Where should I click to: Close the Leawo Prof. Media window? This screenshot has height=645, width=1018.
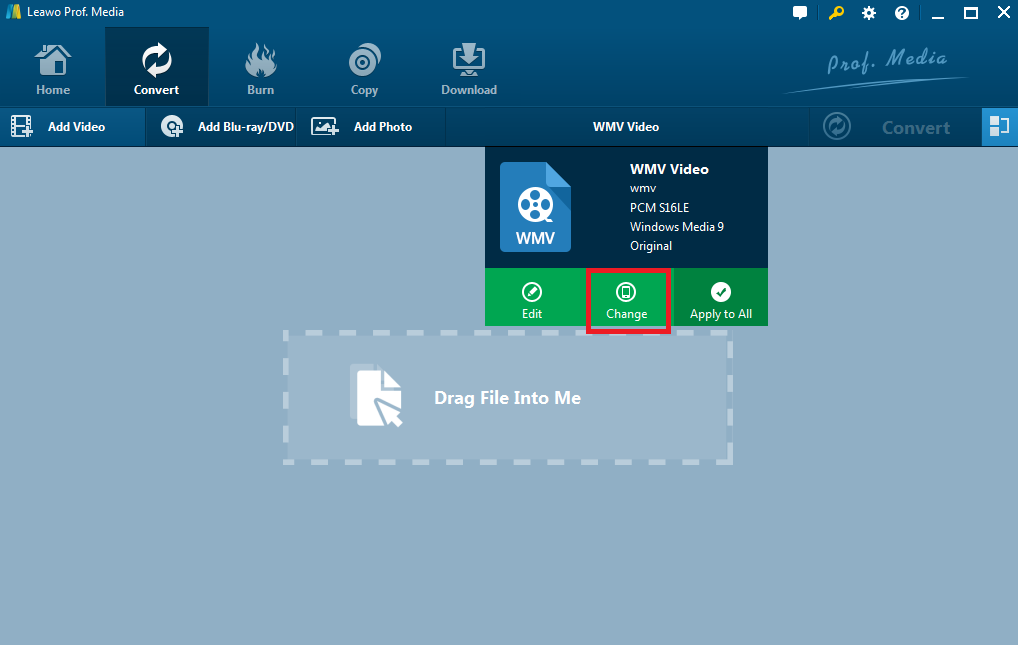coord(1004,12)
